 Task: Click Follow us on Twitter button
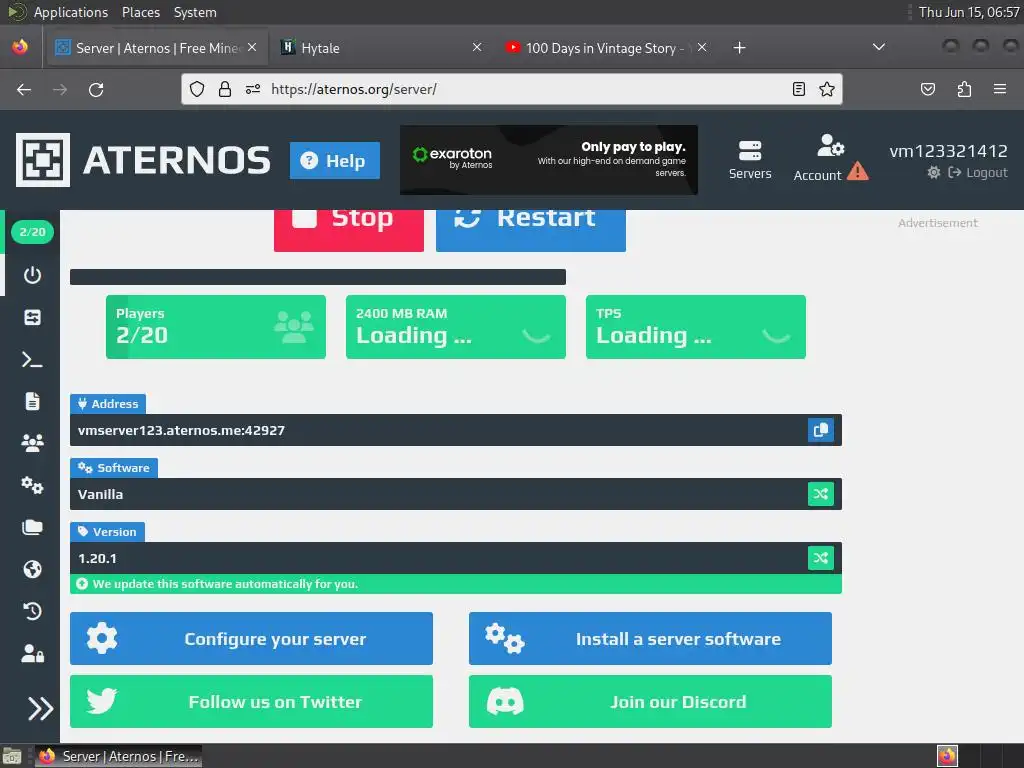click(251, 701)
